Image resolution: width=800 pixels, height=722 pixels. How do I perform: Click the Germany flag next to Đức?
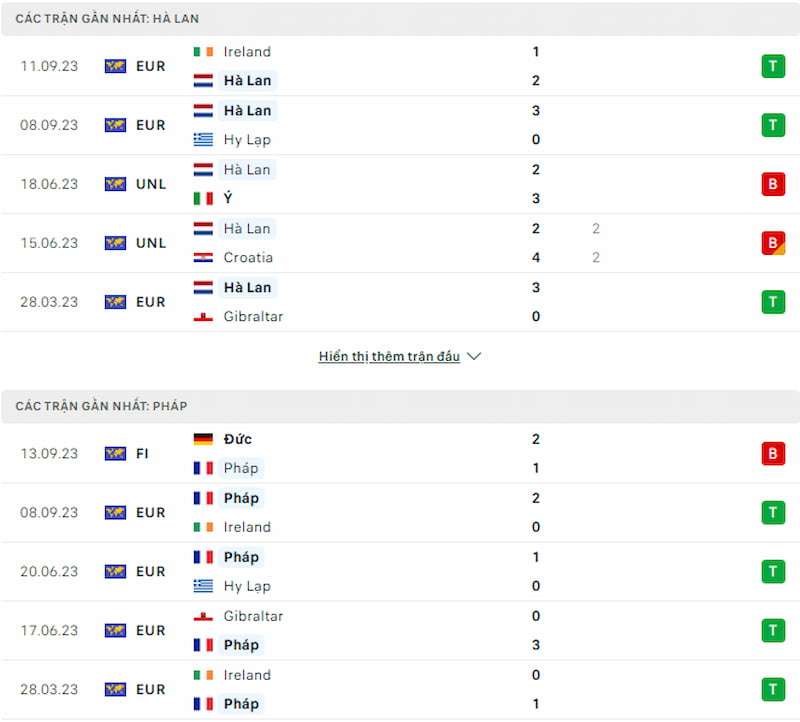[x=203, y=439]
